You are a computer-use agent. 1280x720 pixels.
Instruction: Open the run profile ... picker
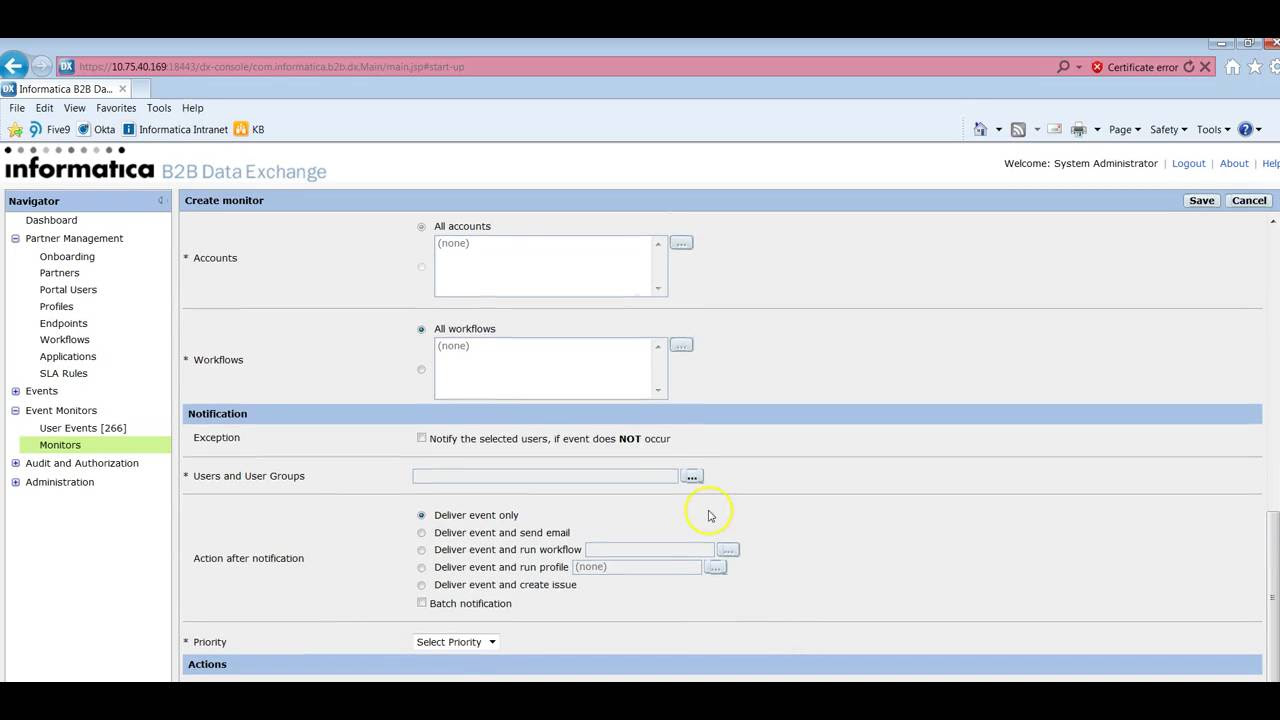point(715,567)
